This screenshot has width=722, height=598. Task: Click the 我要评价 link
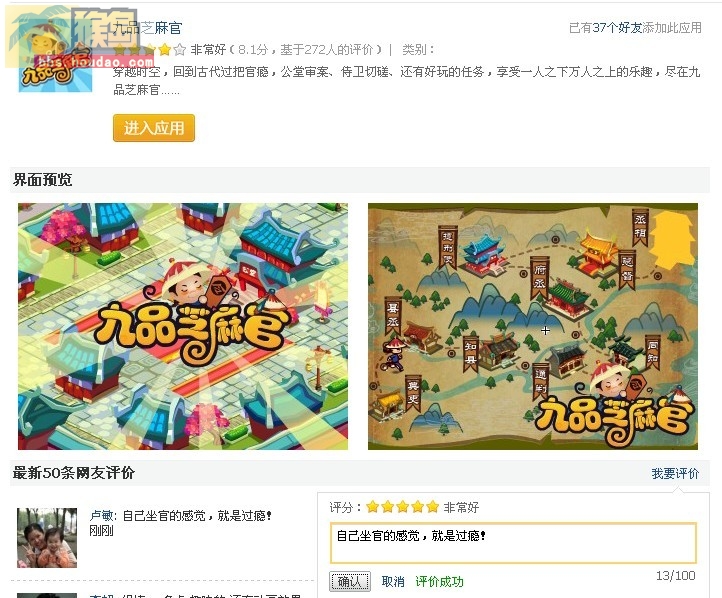(675, 473)
